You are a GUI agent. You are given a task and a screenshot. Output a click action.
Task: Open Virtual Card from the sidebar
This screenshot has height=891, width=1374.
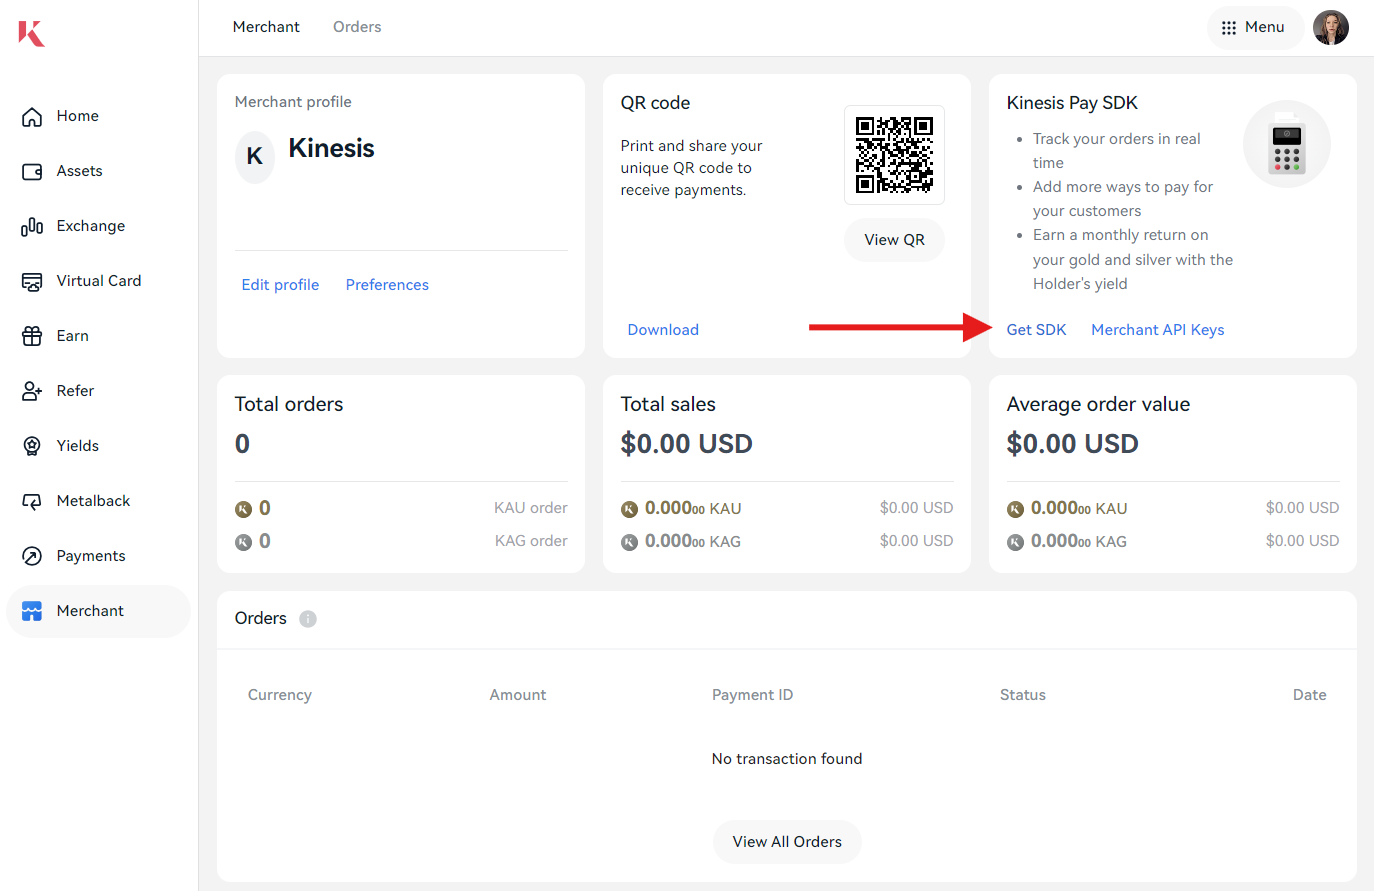point(98,281)
